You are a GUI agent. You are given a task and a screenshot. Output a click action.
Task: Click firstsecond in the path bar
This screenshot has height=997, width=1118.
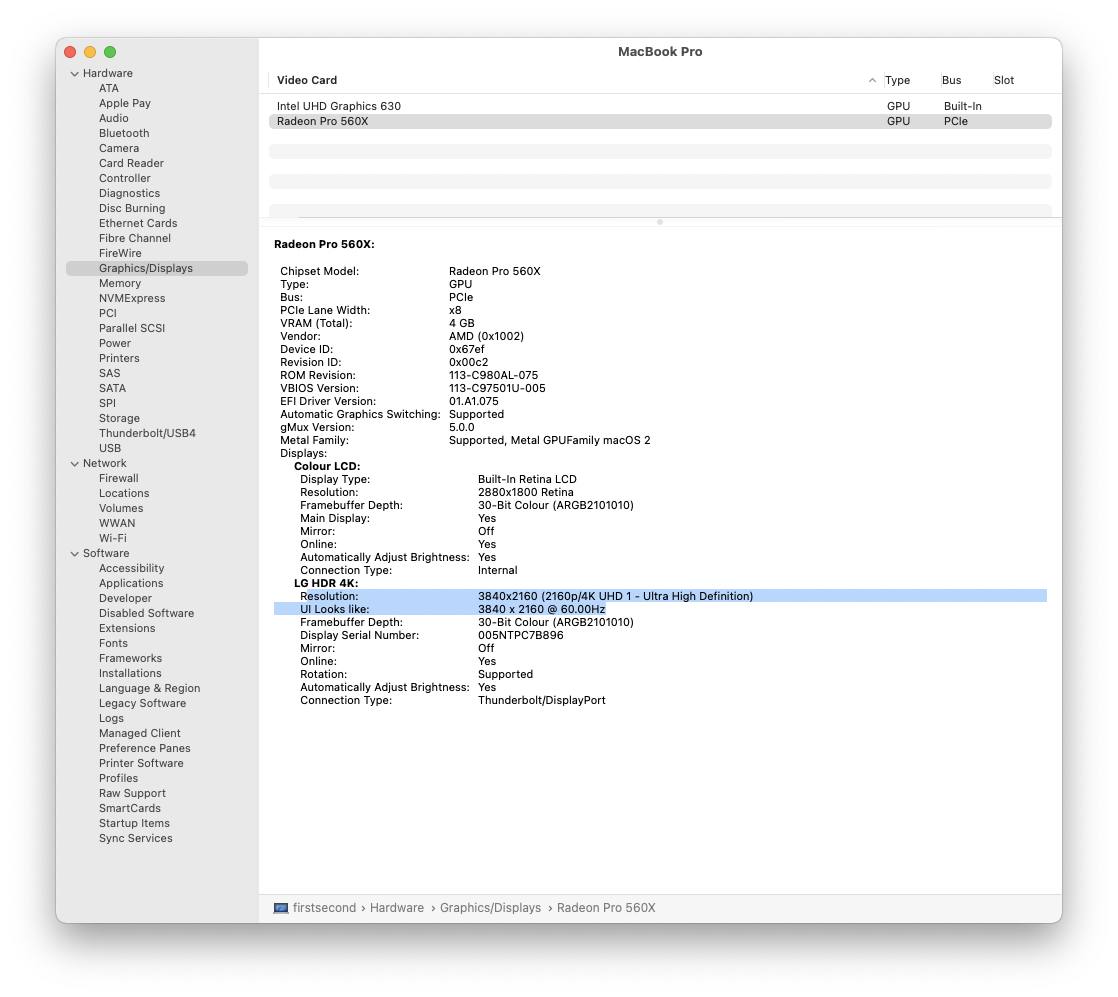[x=324, y=908]
